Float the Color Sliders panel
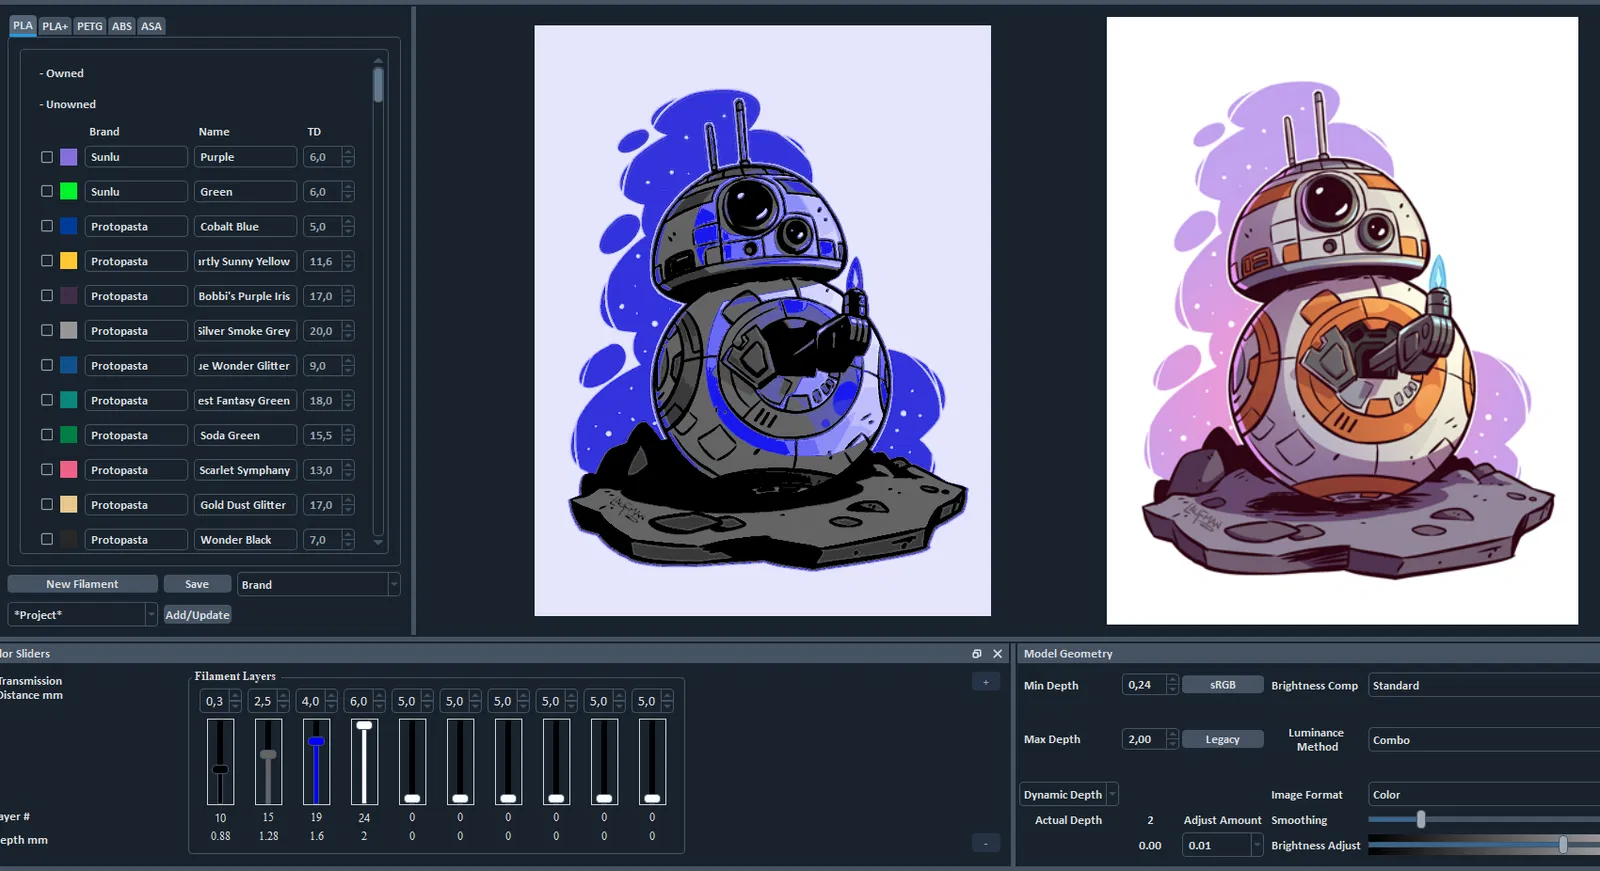The image size is (1600, 871). click(x=977, y=654)
